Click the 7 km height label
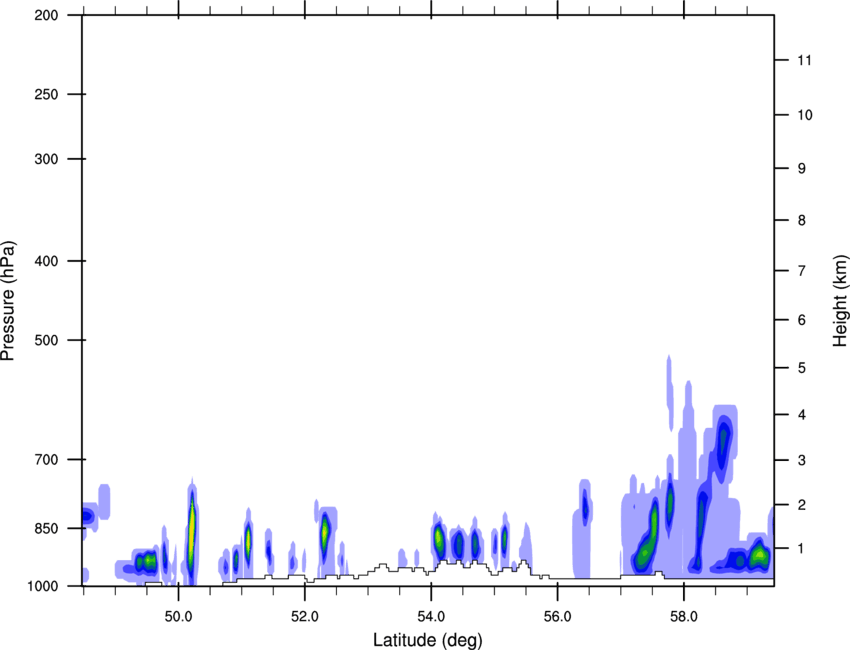The image size is (850, 650). 802,271
